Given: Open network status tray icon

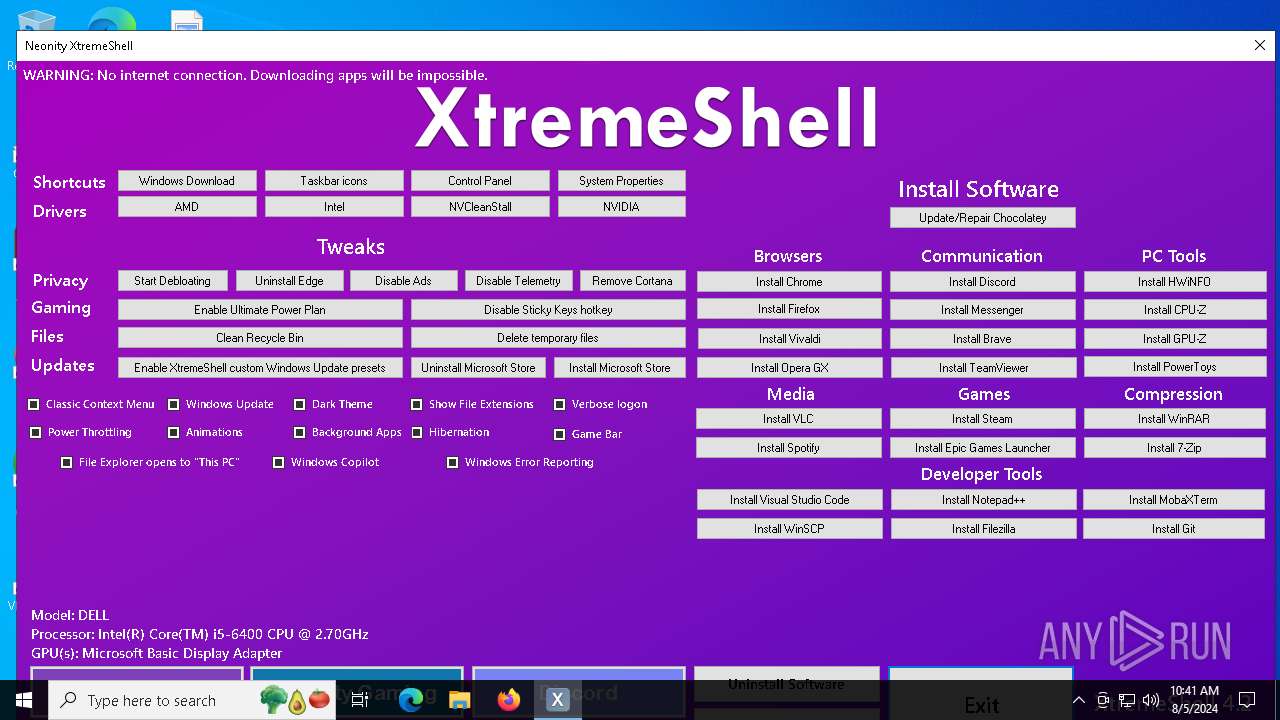Looking at the screenshot, I should click(x=1127, y=700).
